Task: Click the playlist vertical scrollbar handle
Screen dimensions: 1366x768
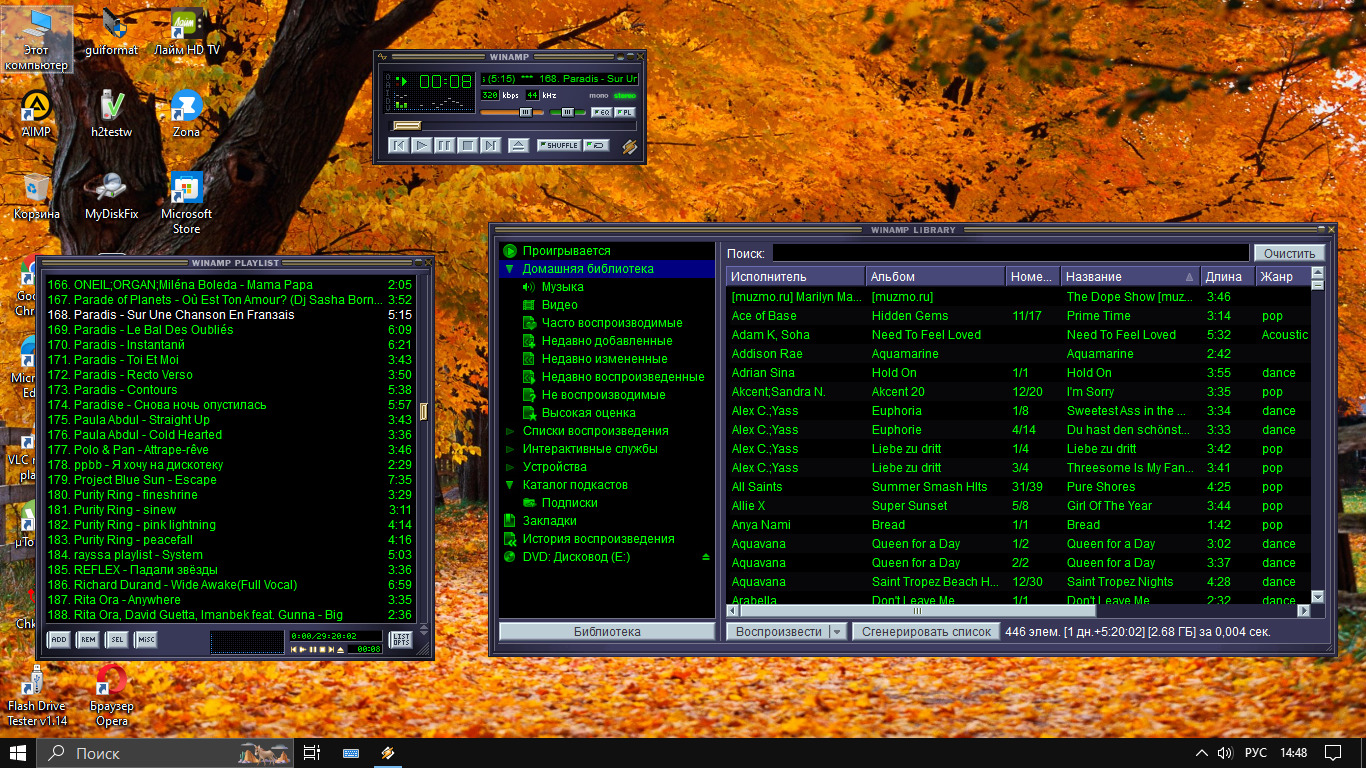Action: 424,411
